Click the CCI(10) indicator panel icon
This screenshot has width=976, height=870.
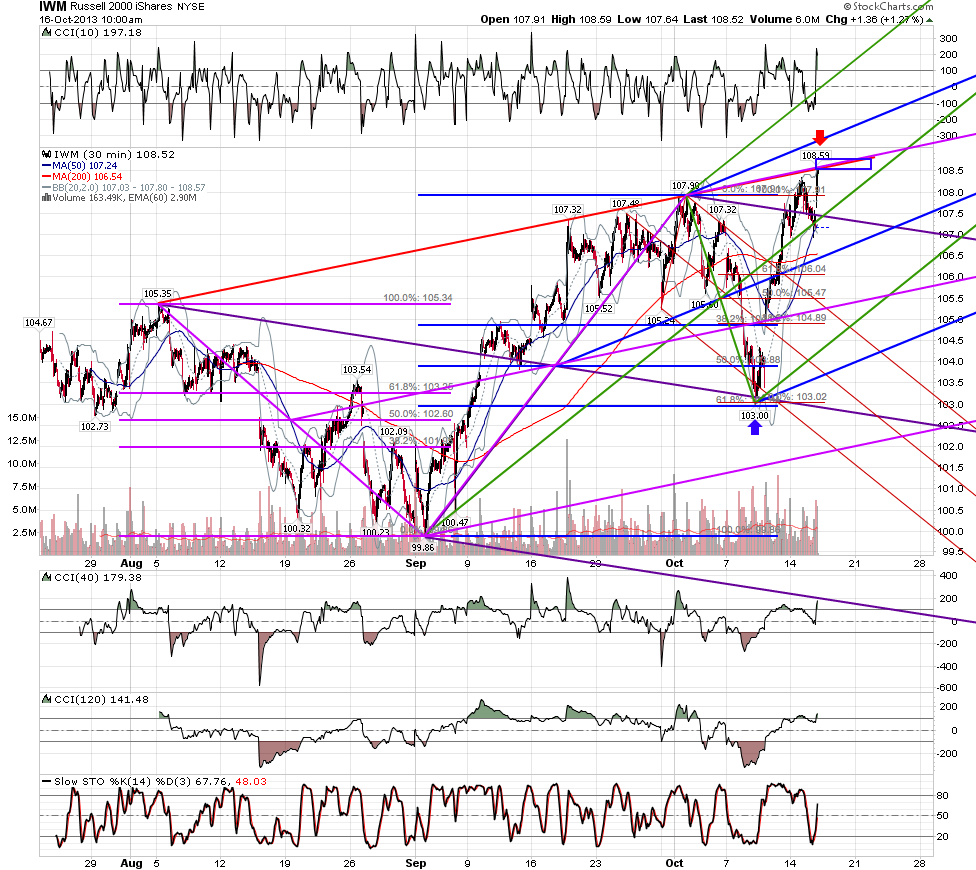point(46,32)
